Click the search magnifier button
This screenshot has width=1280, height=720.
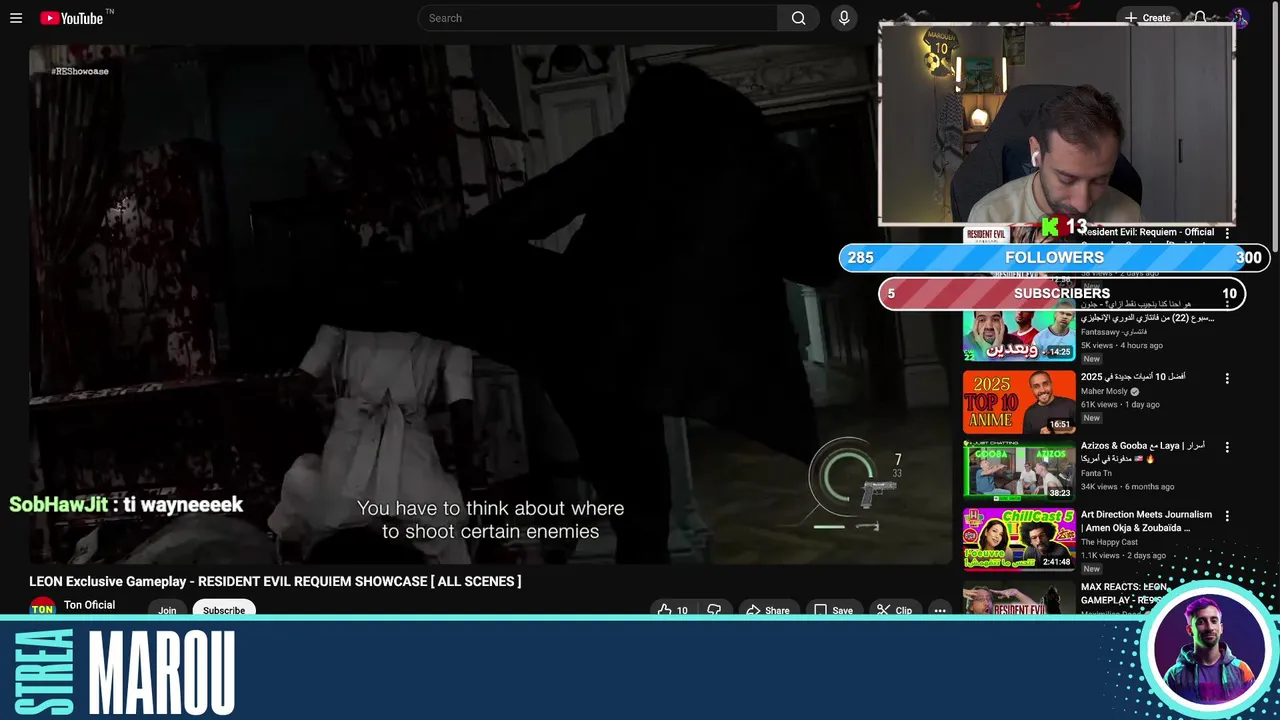pos(798,18)
